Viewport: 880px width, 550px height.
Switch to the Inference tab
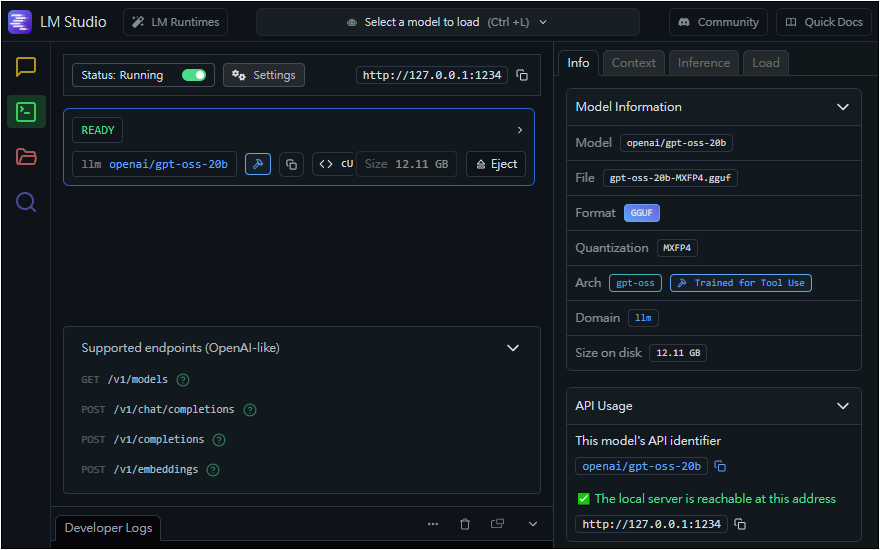click(x=704, y=63)
